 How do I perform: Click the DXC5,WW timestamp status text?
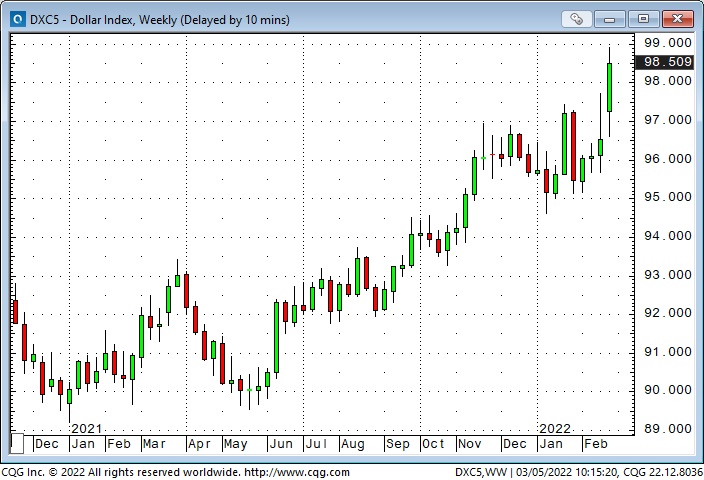(x=579, y=472)
